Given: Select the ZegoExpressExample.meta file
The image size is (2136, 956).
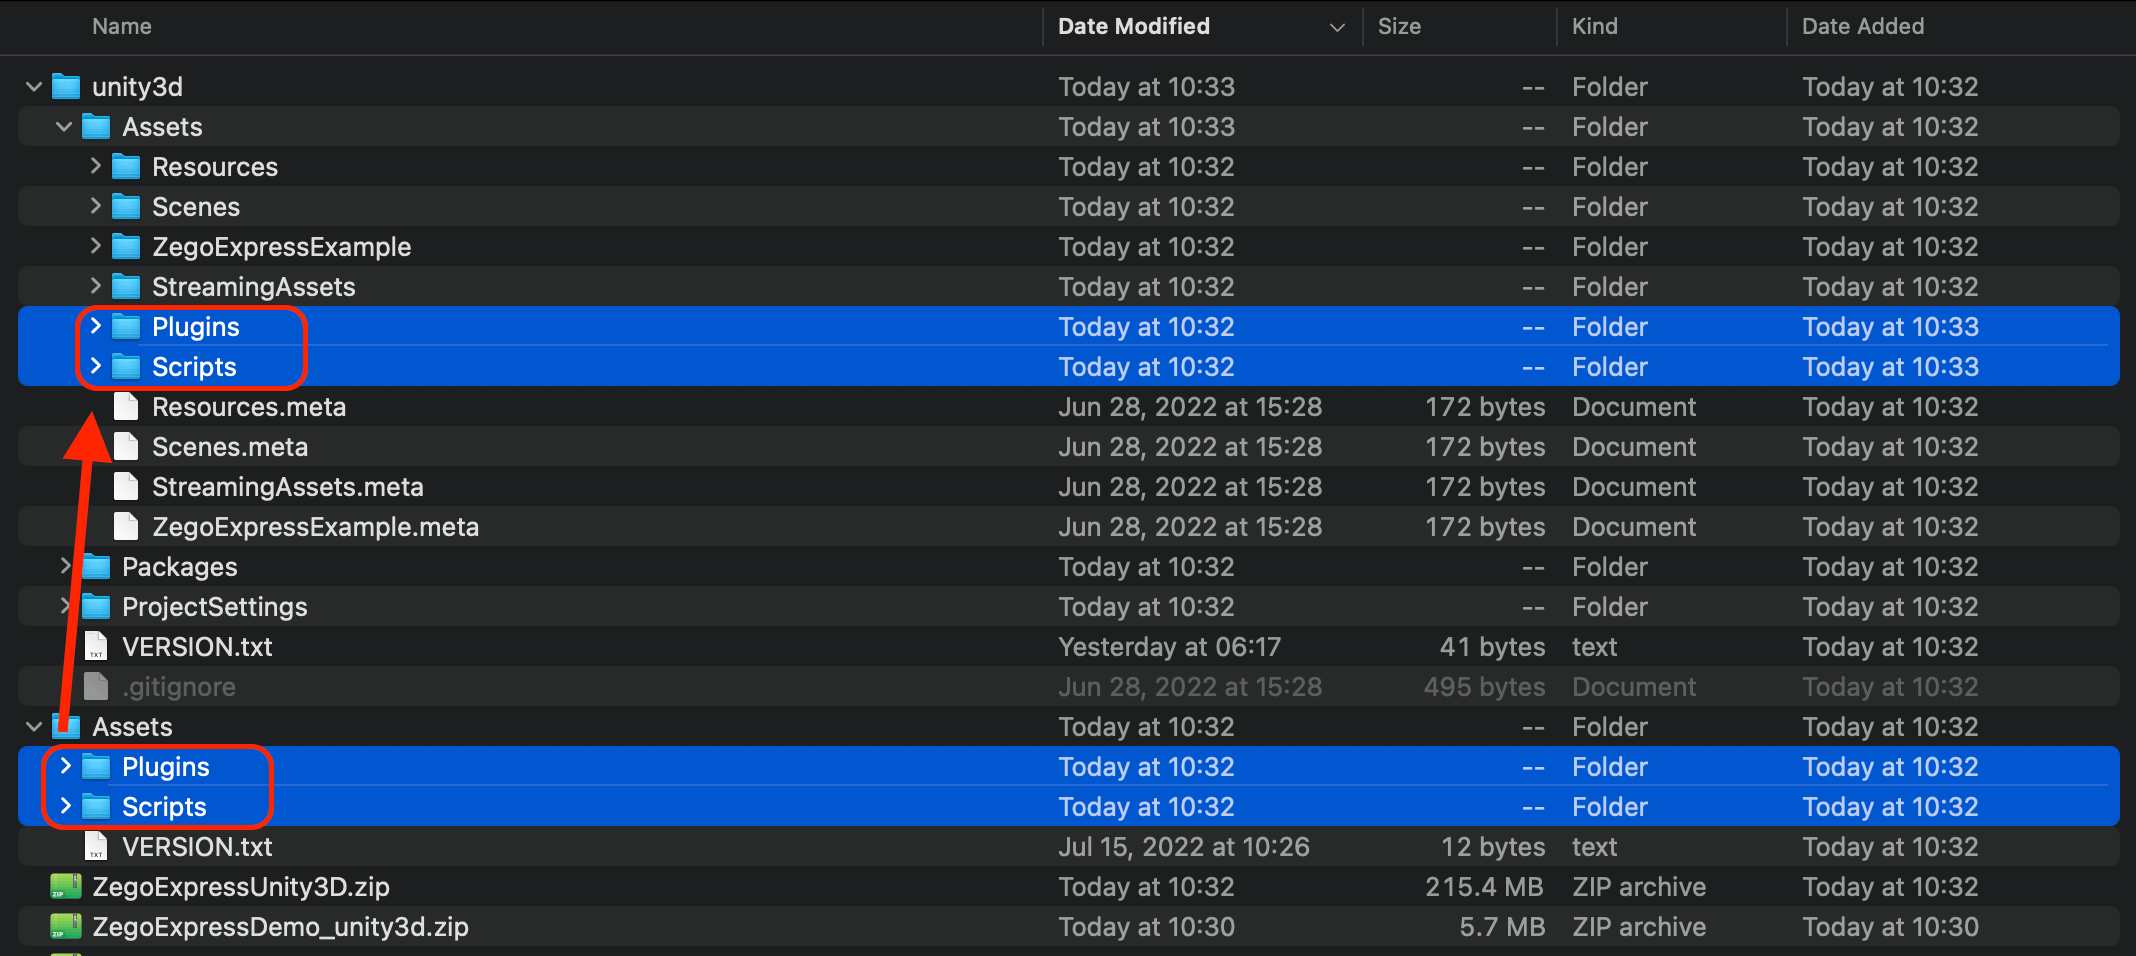Looking at the screenshot, I should (x=315, y=527).
